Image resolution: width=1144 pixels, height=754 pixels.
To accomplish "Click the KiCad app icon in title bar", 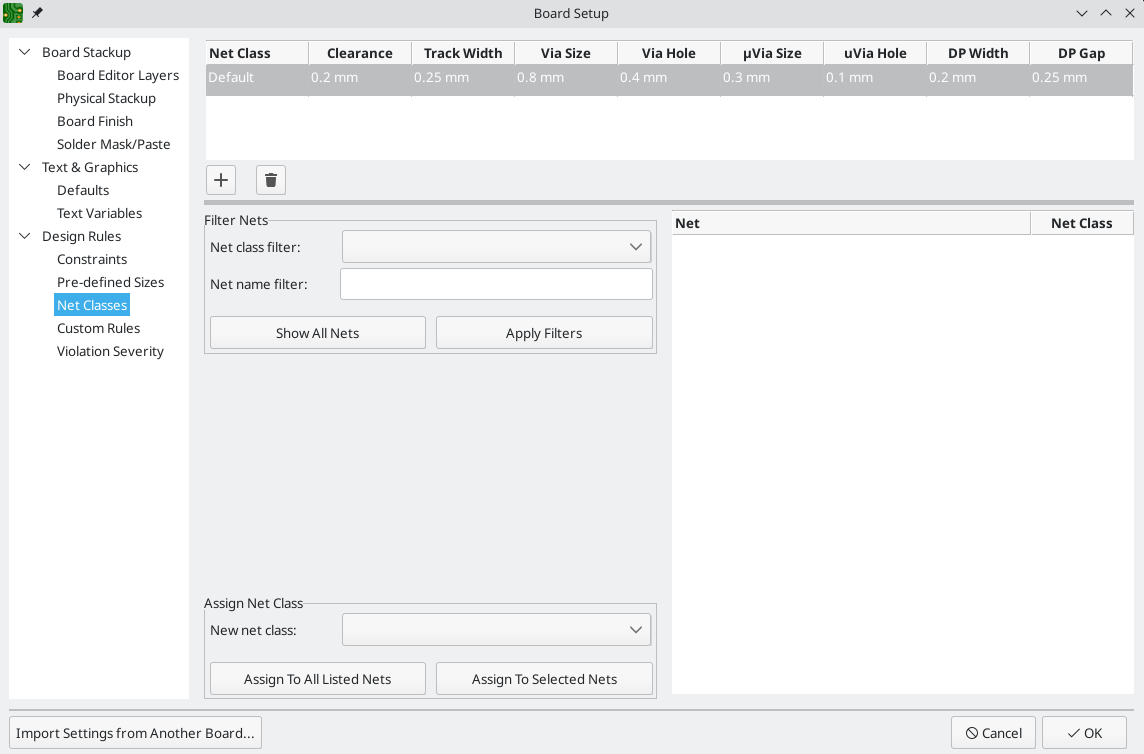I will click(x=13, y=13).
